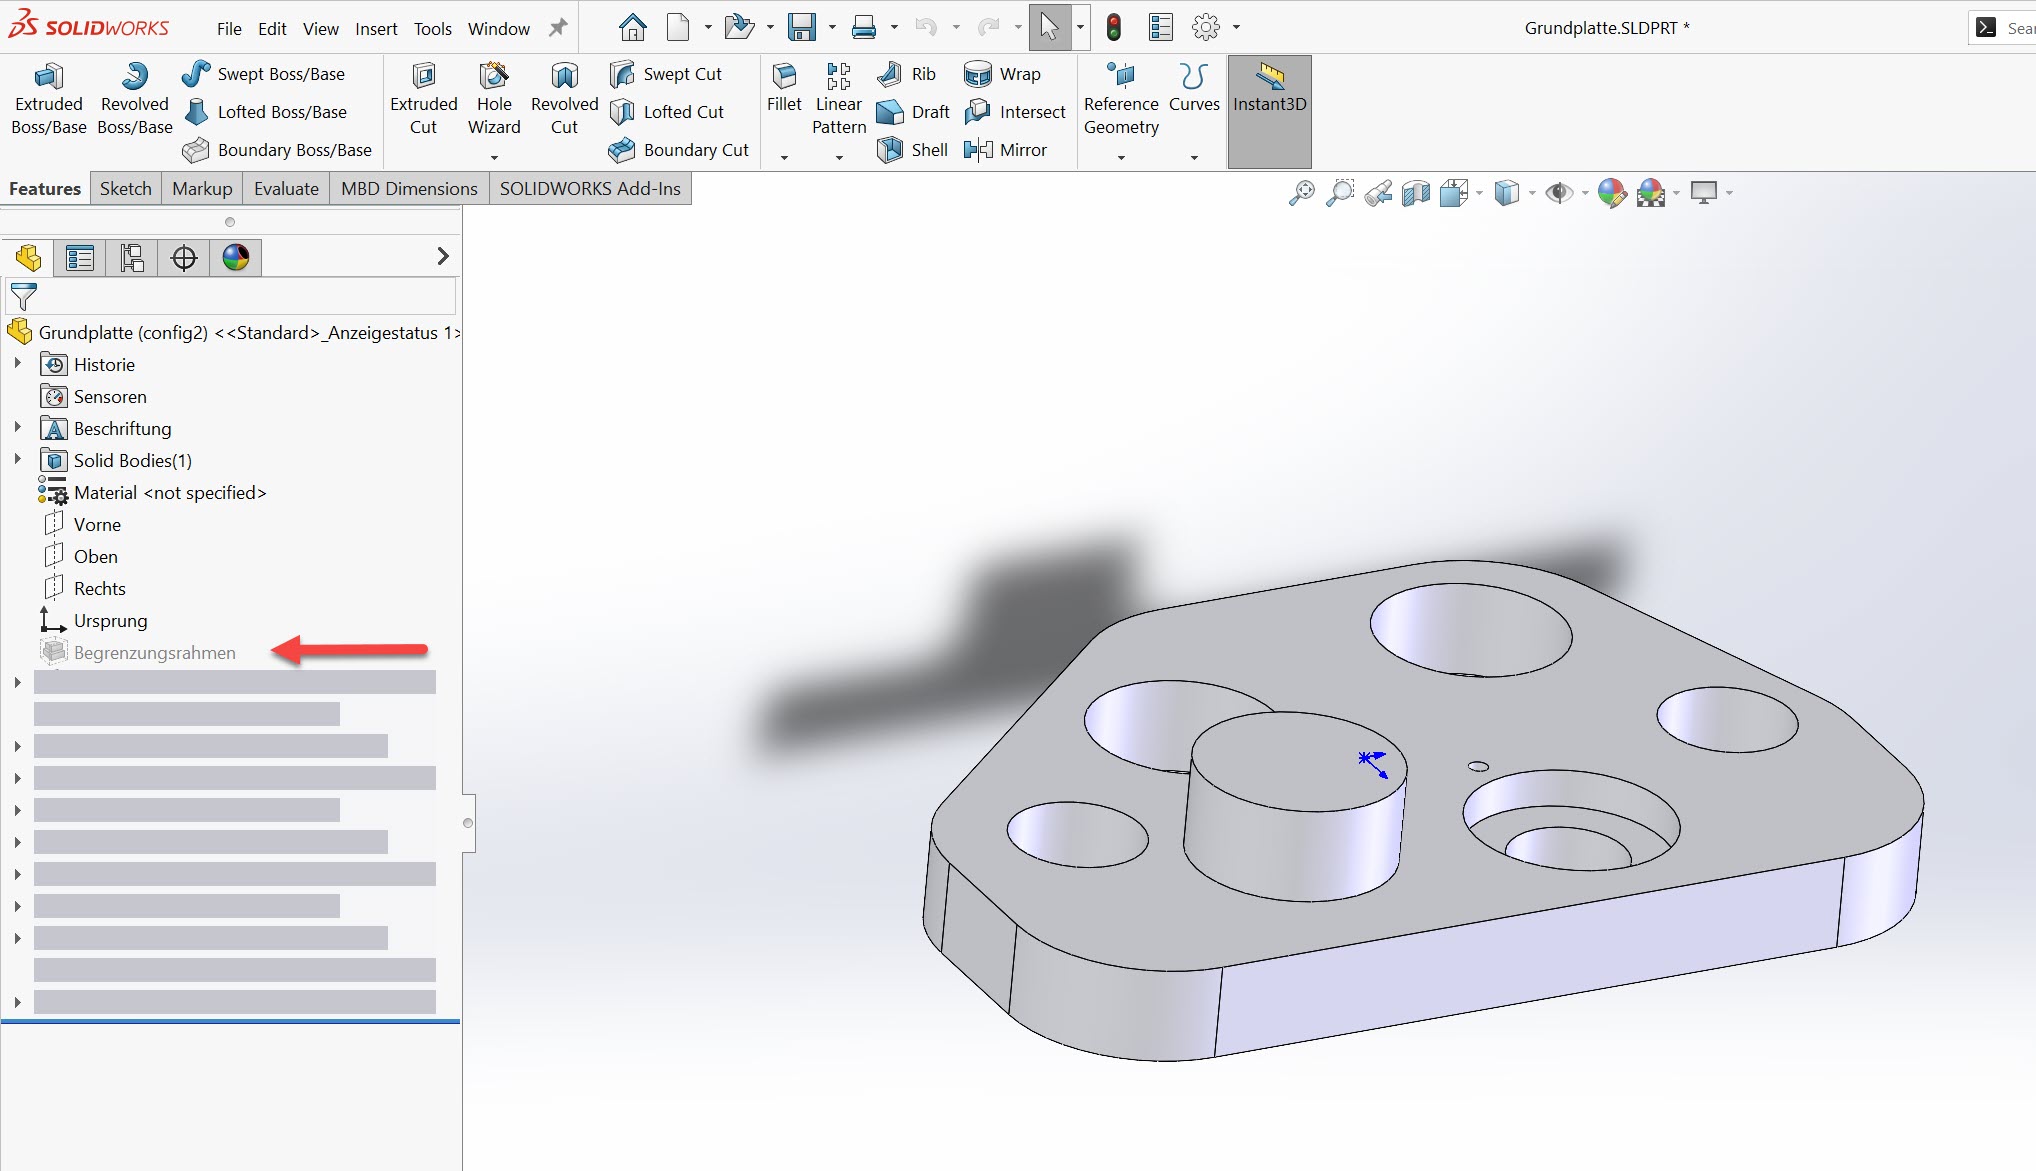Viewport: 2036px width, 1171px height.
Task: Select the Begrenzungsrahmen tree item
Action: (x=154, y=653)
